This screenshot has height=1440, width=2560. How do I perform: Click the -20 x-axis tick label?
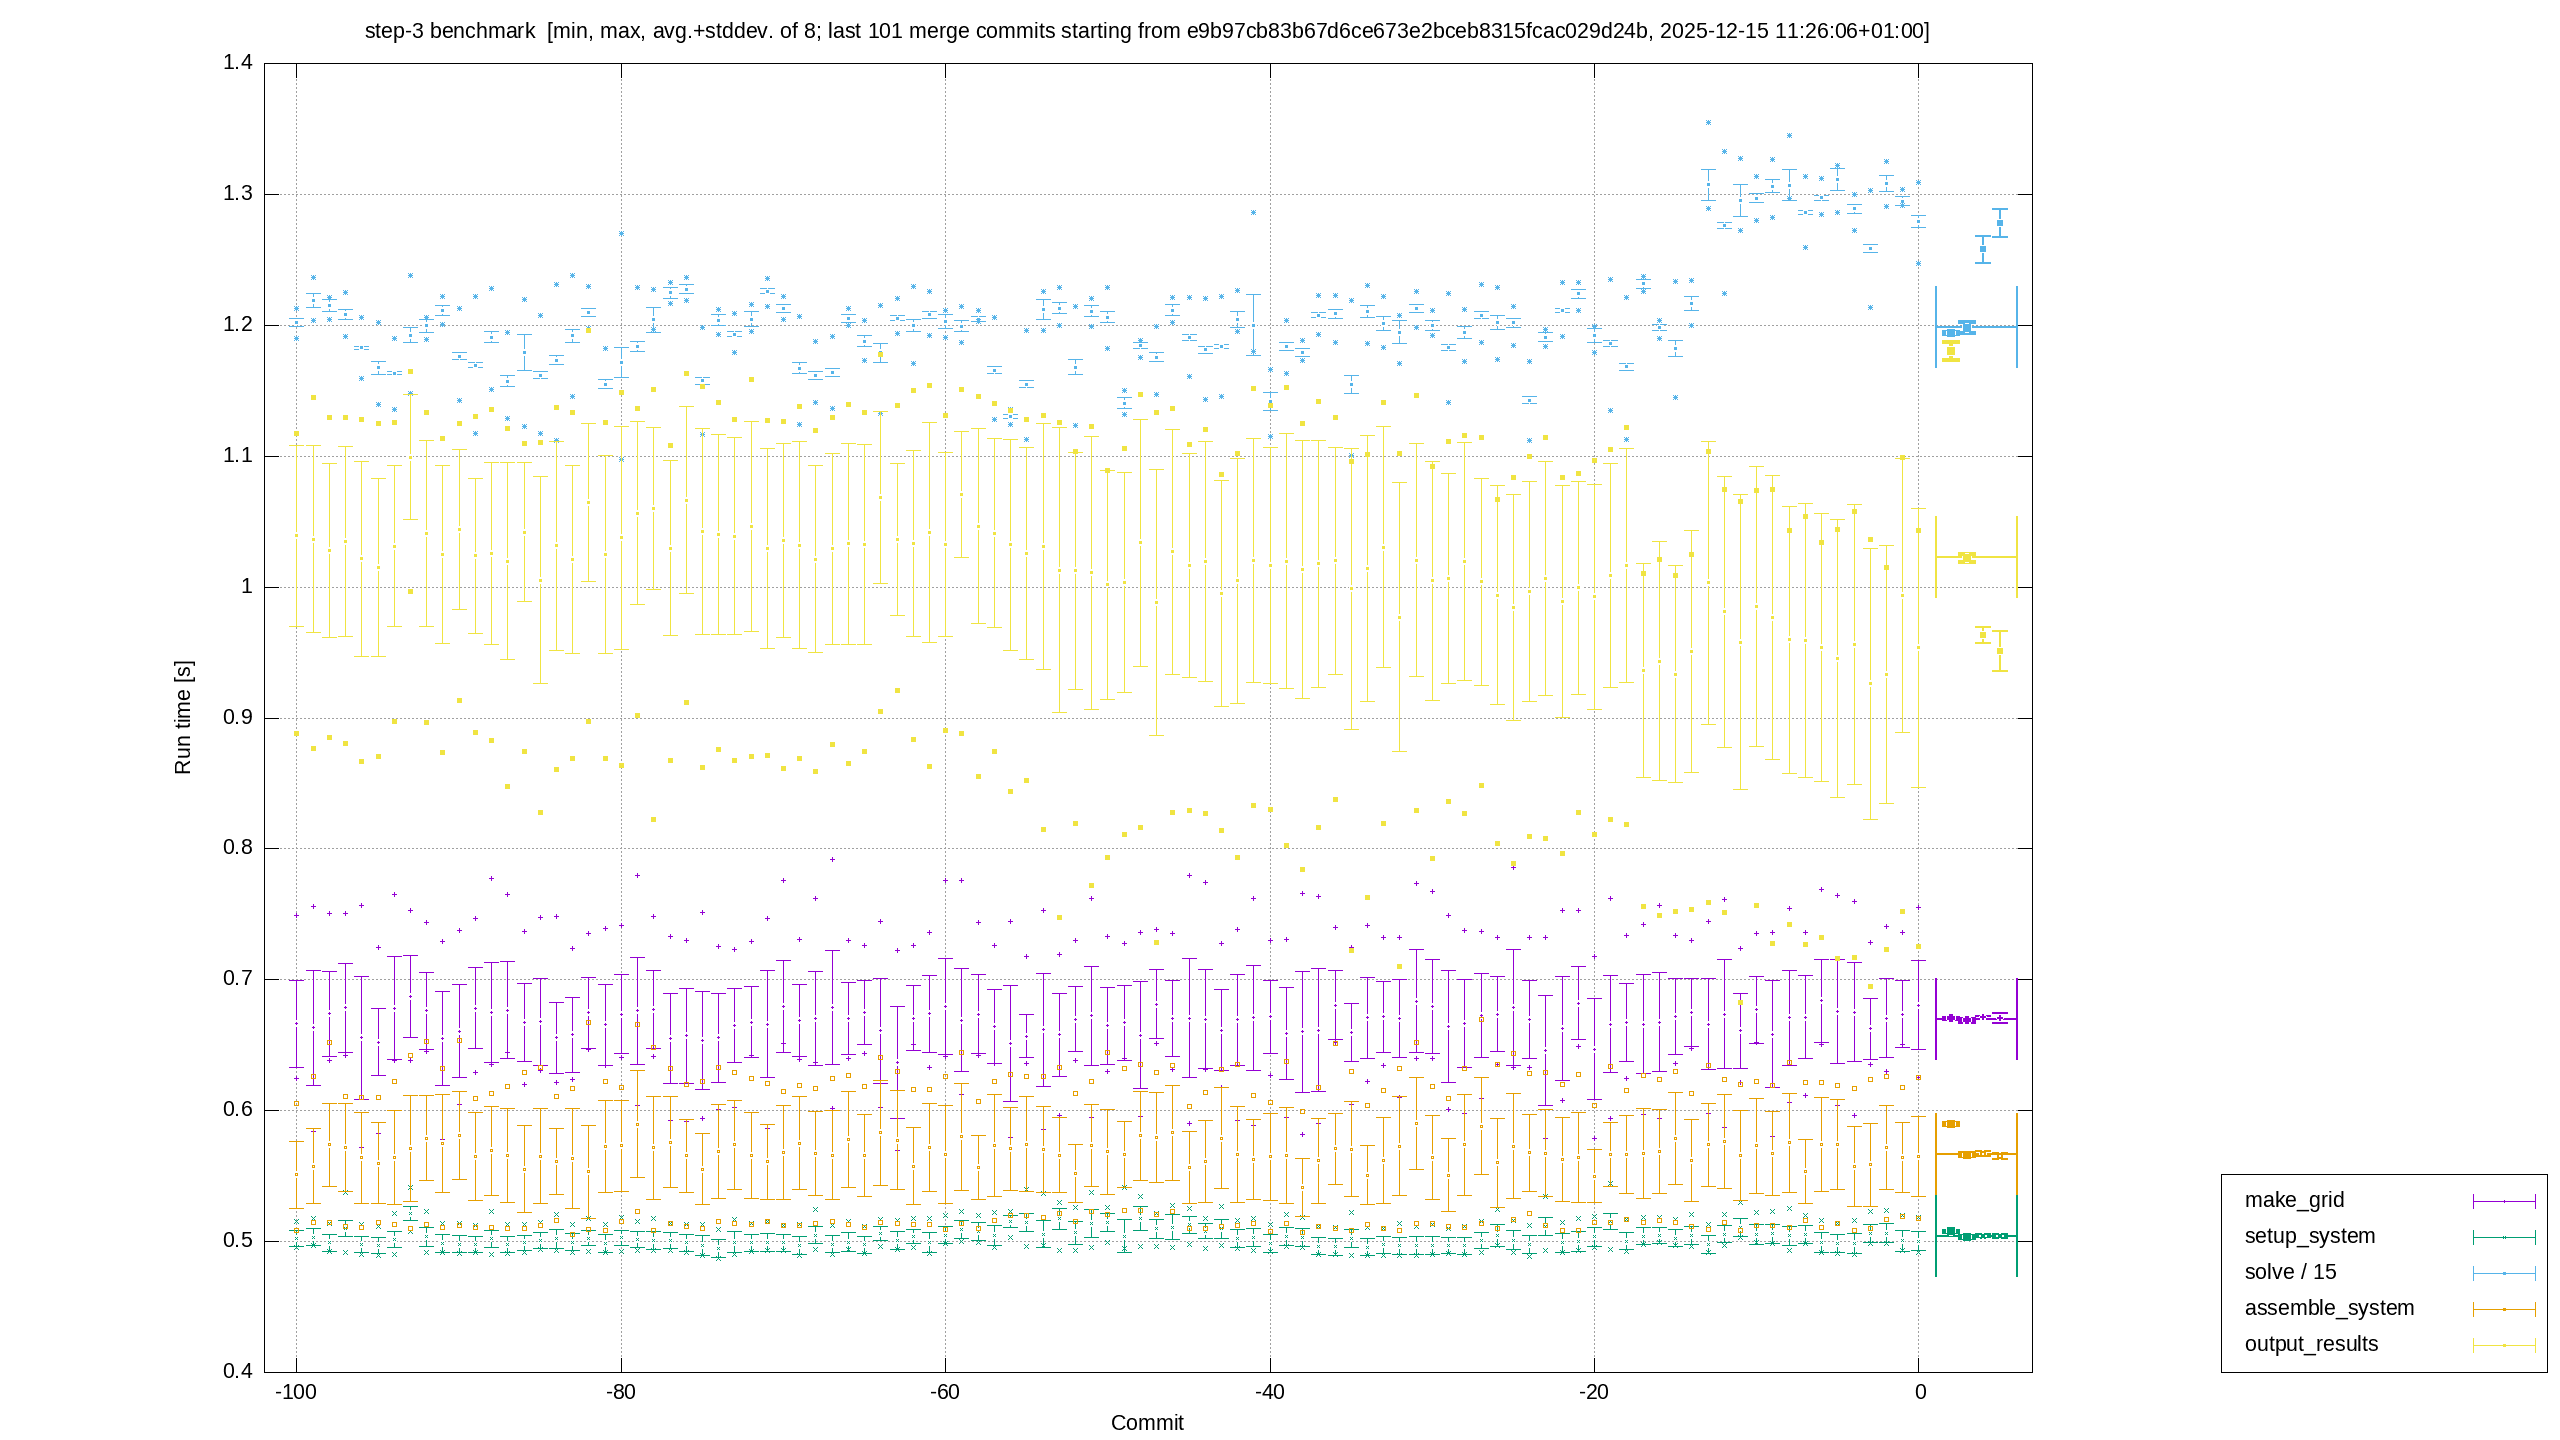pyautogui.click(x=1594, y=1393)
